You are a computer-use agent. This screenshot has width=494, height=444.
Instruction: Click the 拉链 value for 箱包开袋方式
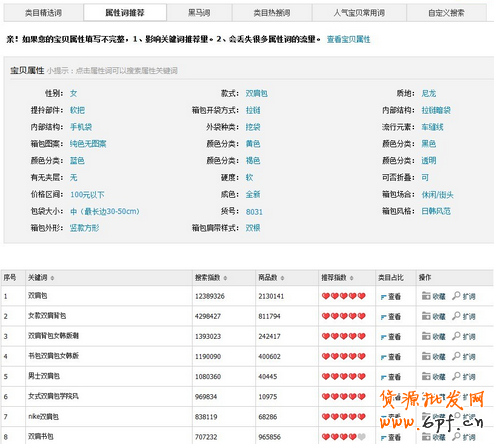(253, 110)
